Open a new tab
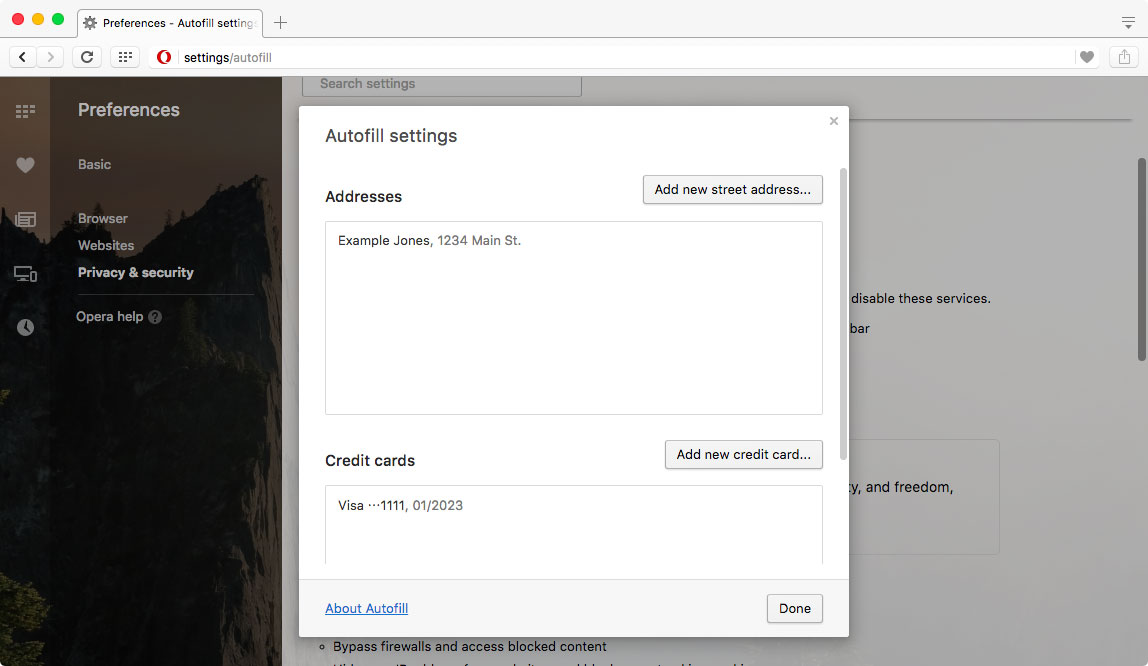The height and width of the screenshot is (666, 1148). (281, 22)
